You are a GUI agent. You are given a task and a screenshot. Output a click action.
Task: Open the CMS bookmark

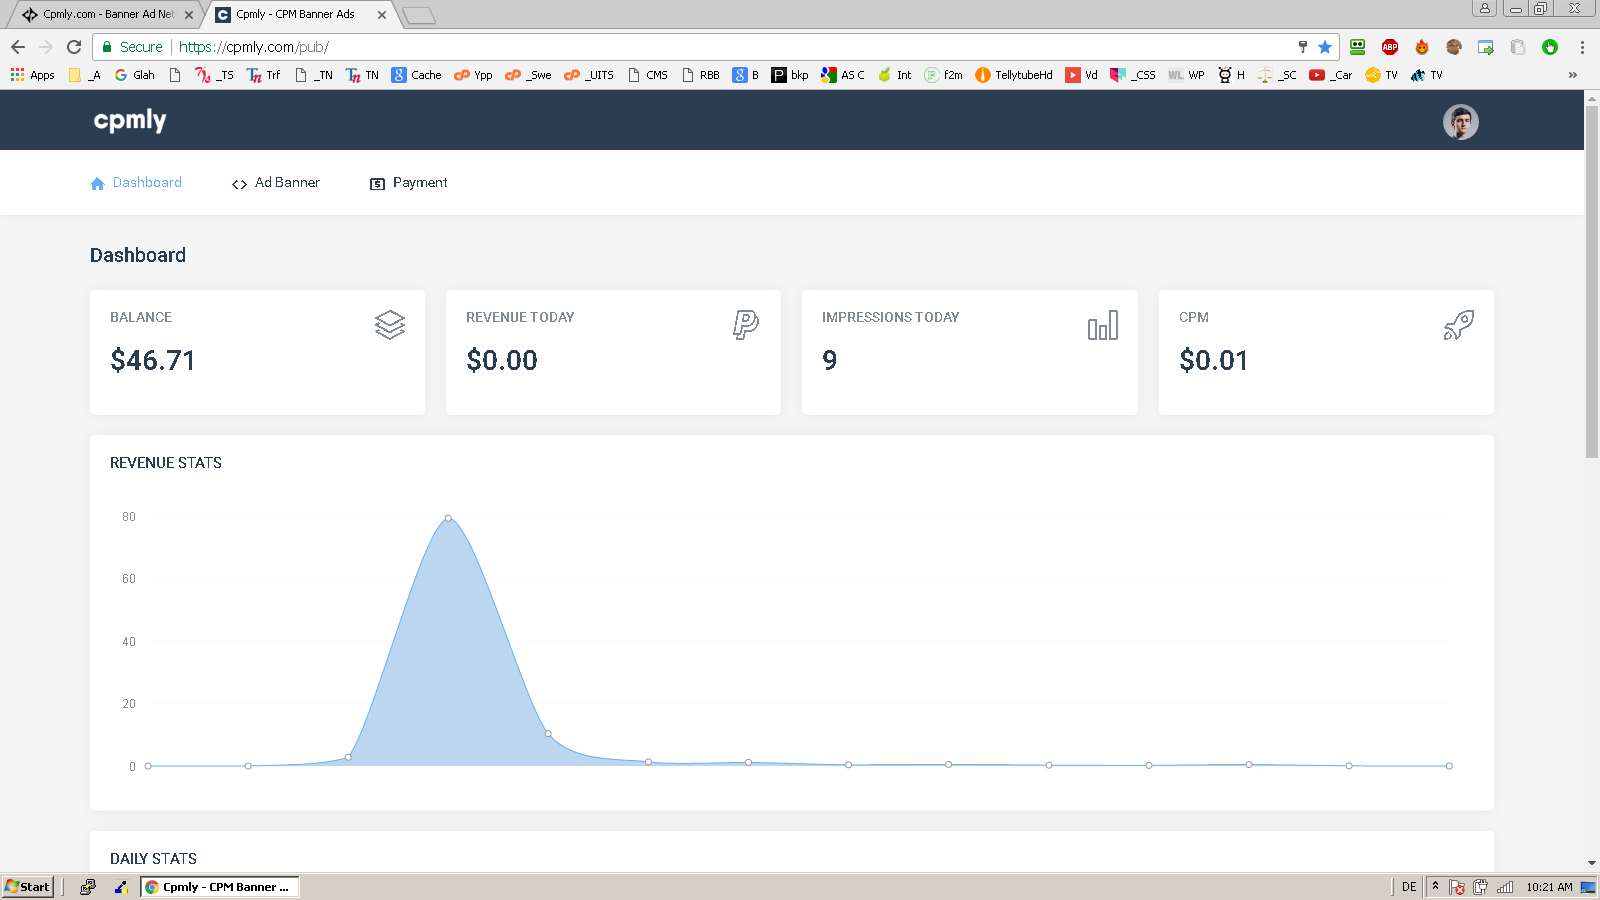[647, 75]
